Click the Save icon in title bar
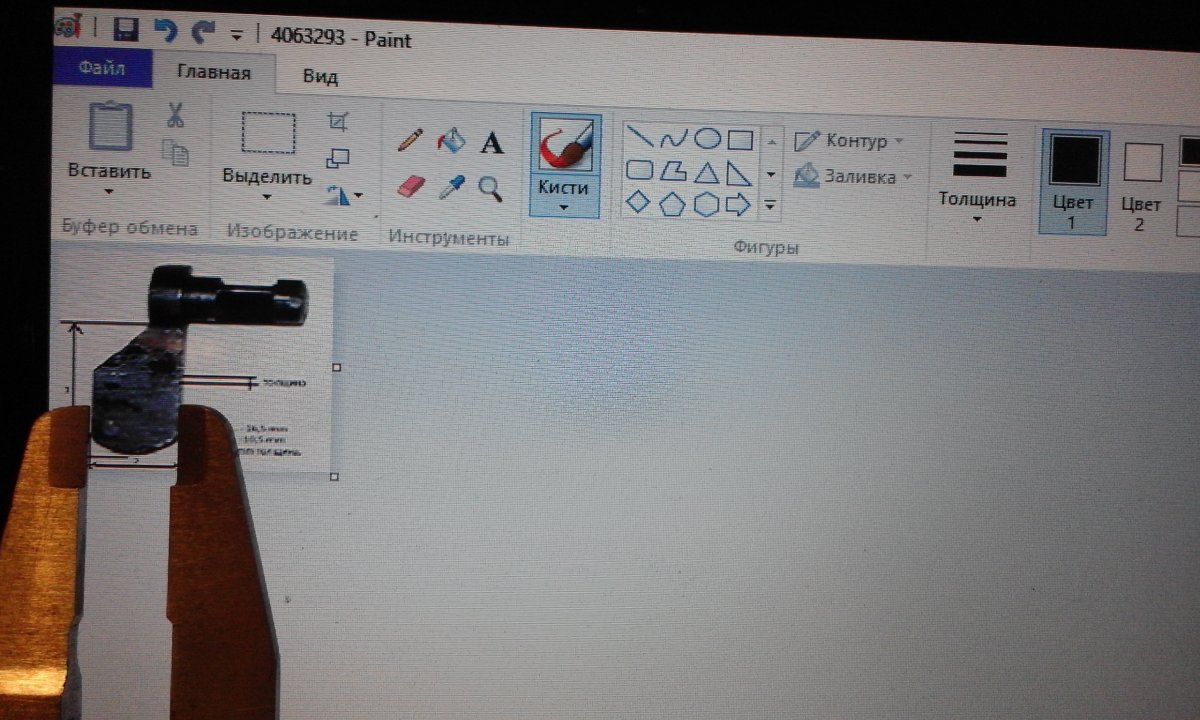 (x=125, y=31)
